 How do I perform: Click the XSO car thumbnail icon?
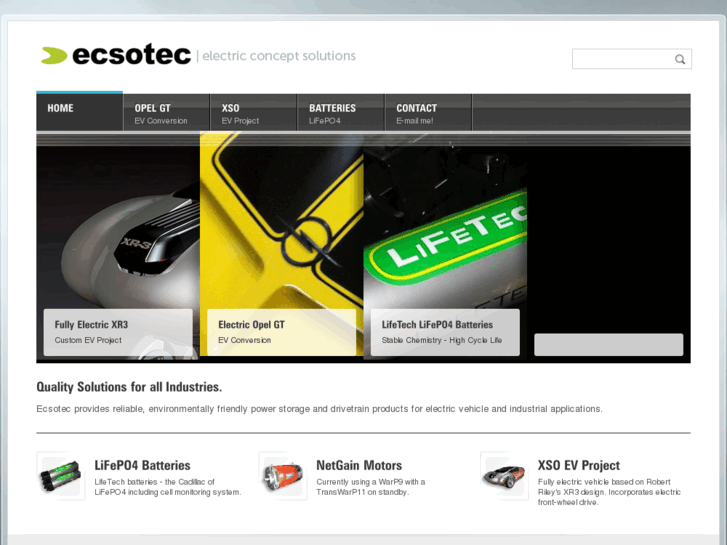coord(504,476)
